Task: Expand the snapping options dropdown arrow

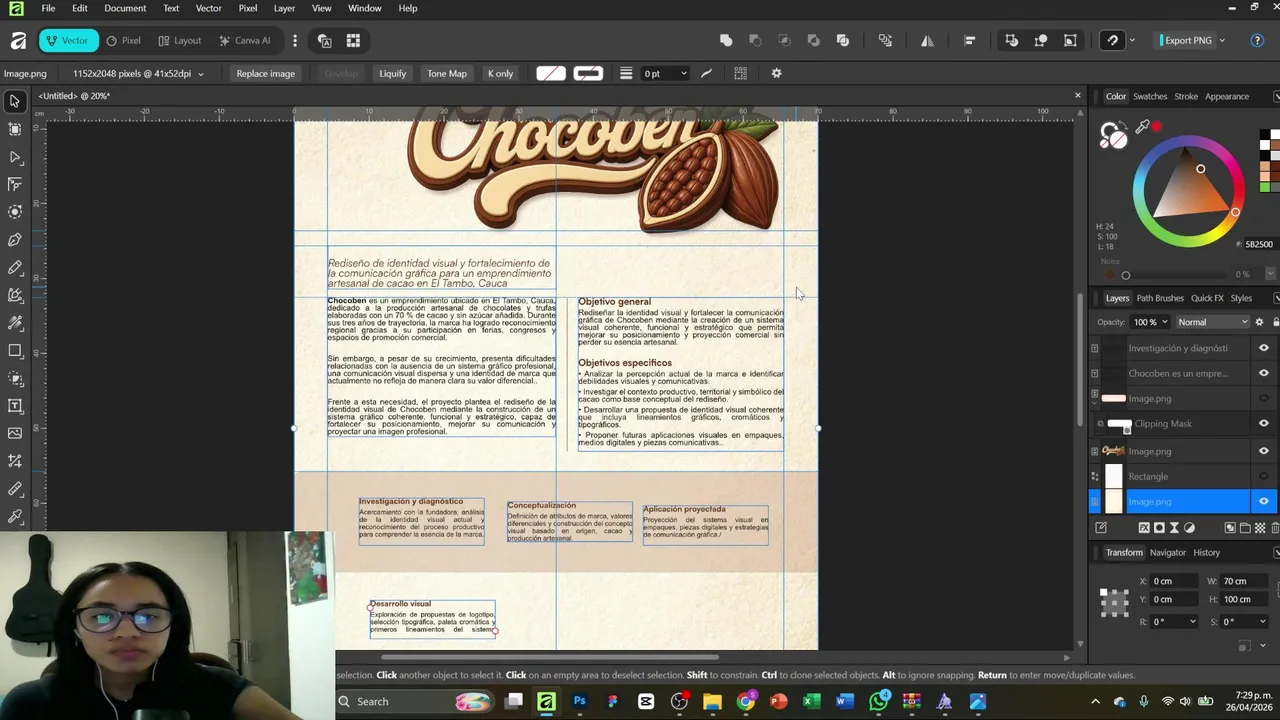Action: pyautogui.click(x=1131, y=41)
